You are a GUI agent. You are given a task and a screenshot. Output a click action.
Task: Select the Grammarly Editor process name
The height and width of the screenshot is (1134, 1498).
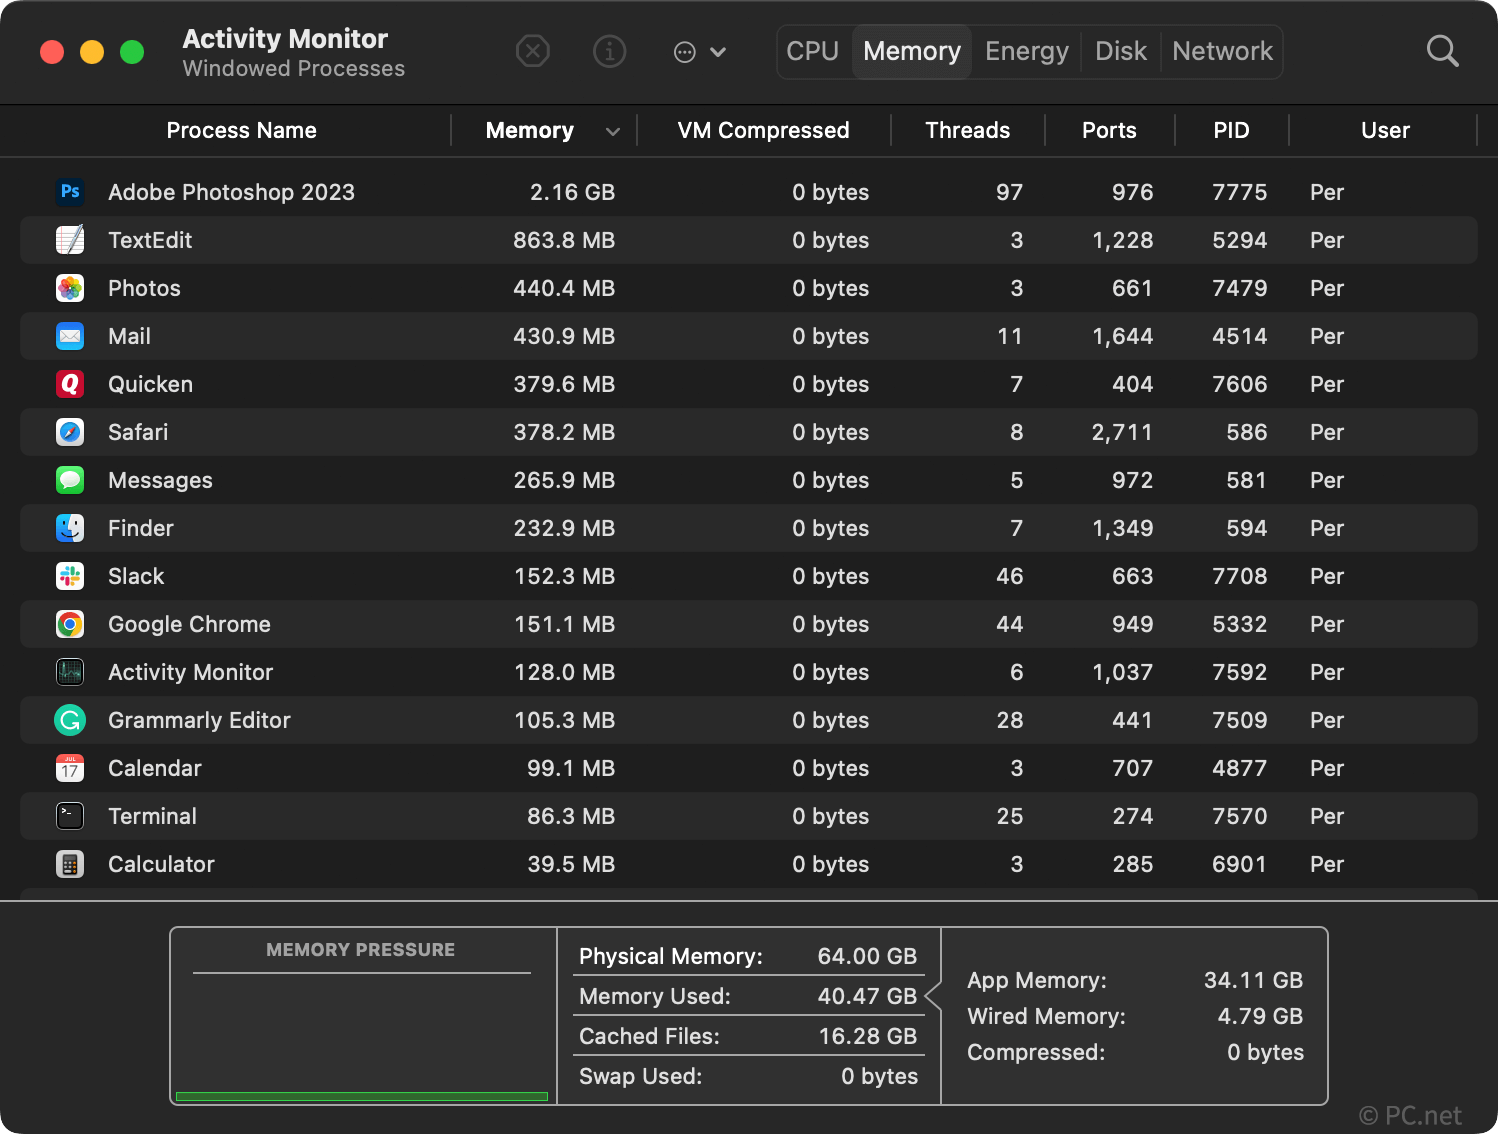tap(199, 720)
